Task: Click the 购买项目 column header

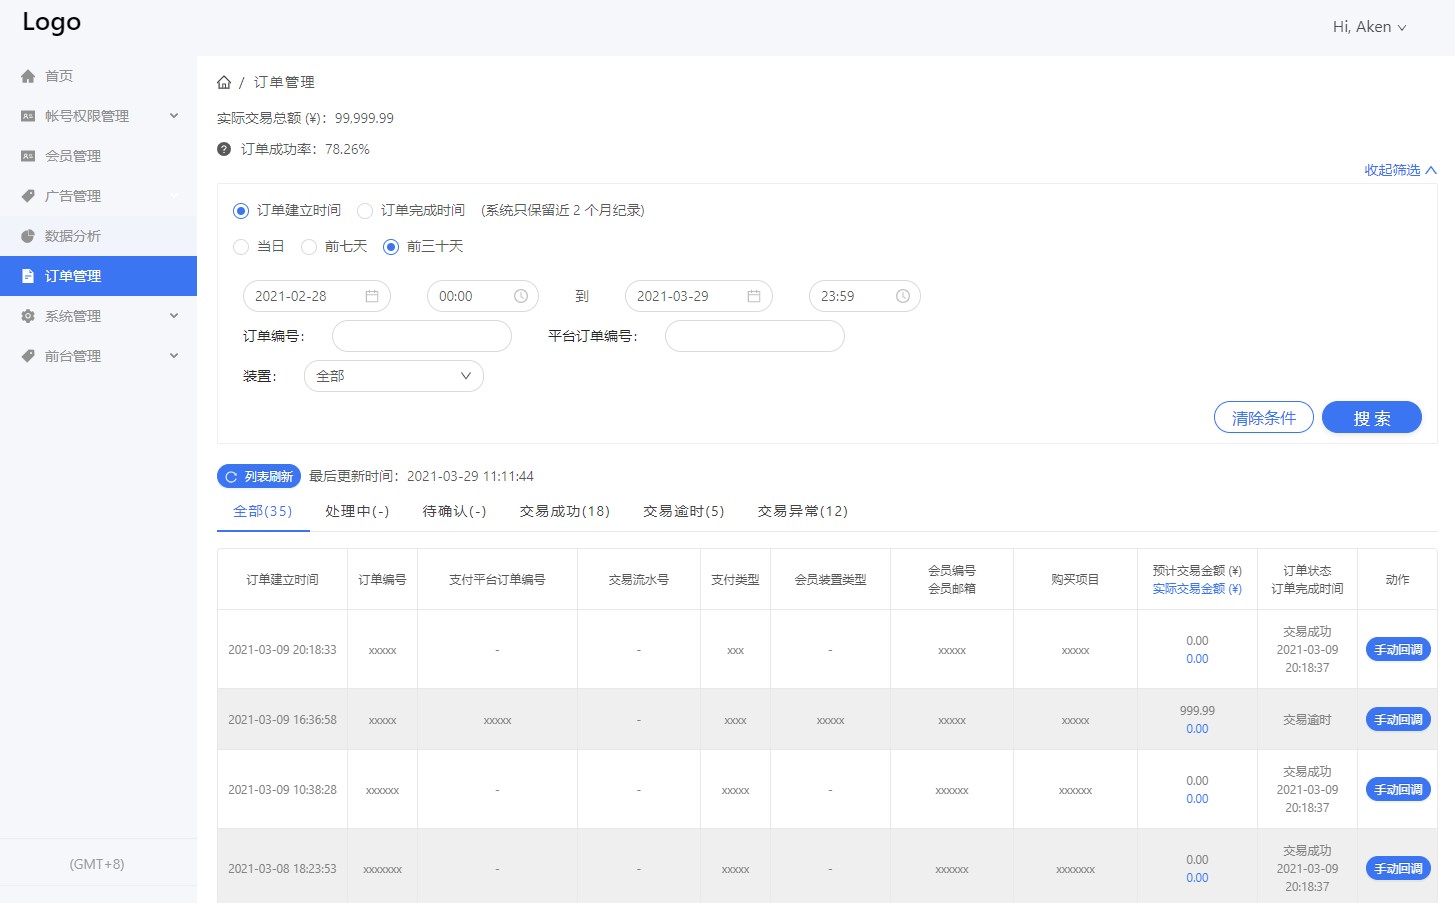Action: (1075, 580)
